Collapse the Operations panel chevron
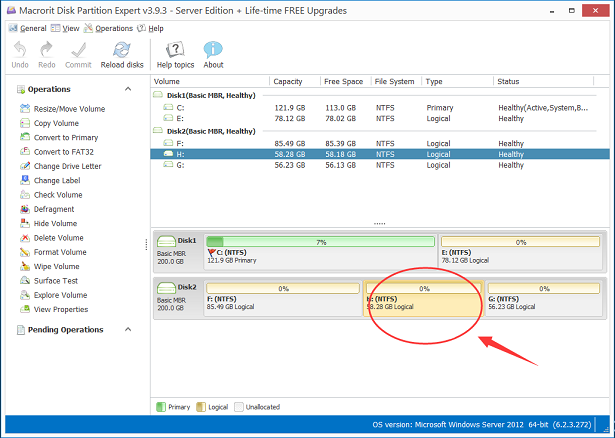 tap(128, 89)
